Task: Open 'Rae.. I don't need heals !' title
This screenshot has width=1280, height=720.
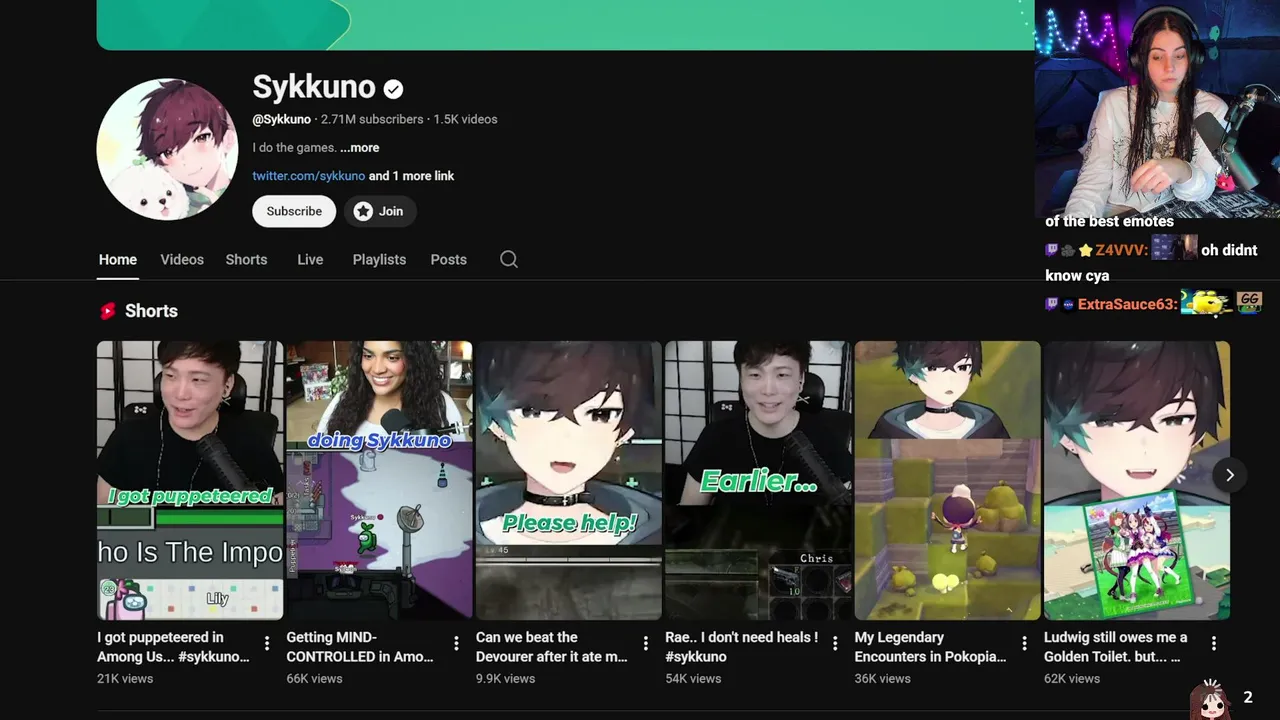Action: 741,647
